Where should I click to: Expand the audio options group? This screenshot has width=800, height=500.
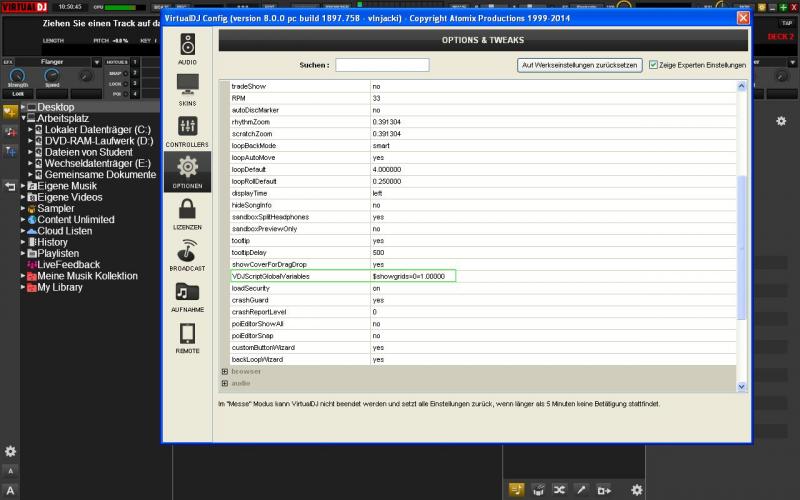pos(224,383)
